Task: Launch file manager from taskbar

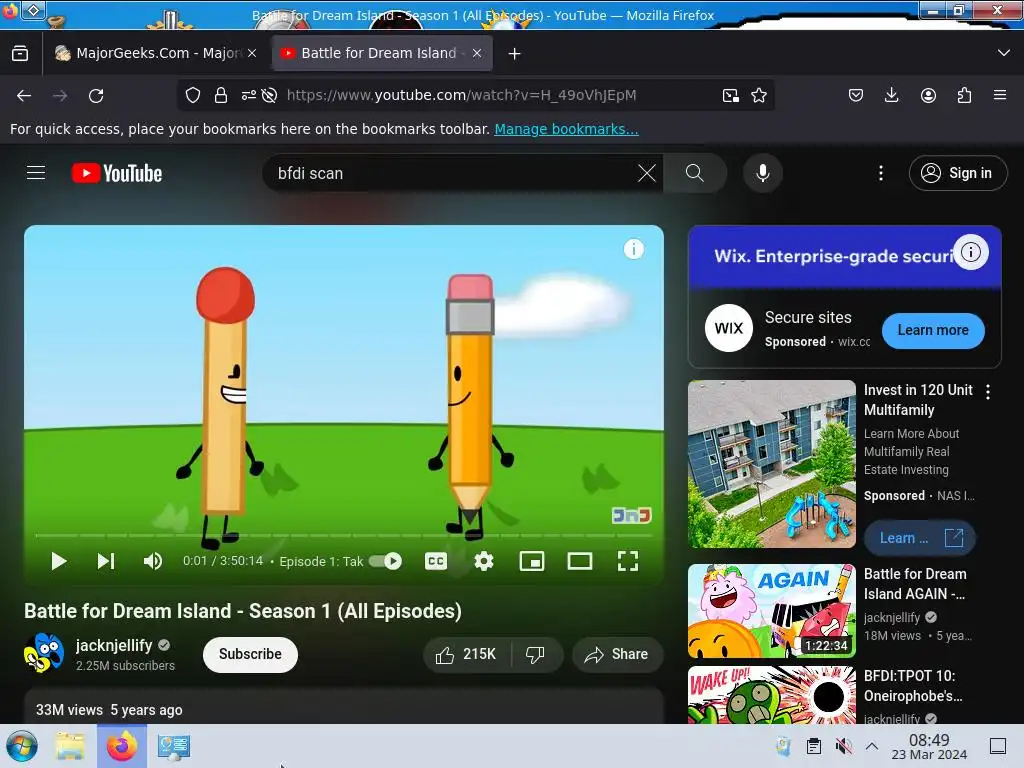Action: [70, 746]
